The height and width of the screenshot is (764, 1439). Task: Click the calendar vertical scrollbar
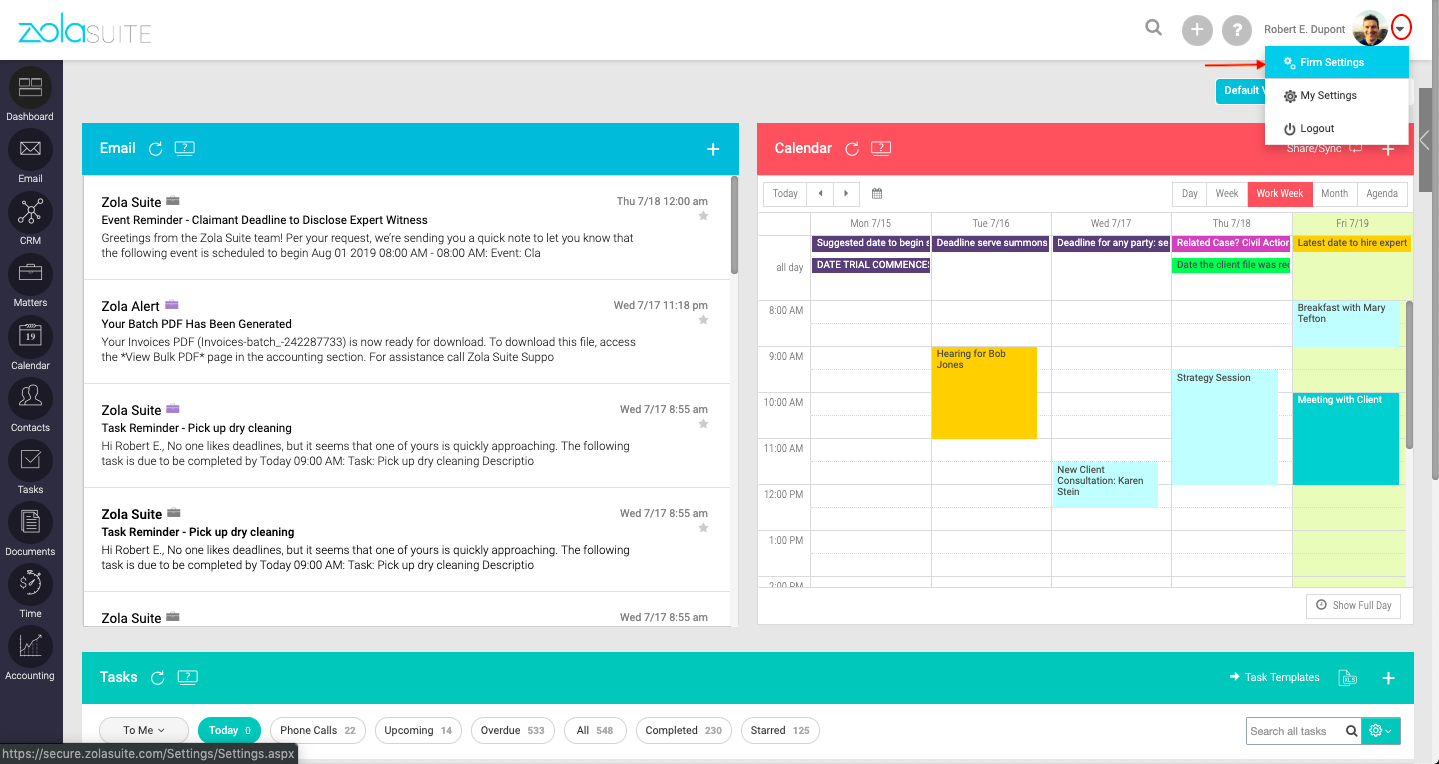click(1410, 375)
